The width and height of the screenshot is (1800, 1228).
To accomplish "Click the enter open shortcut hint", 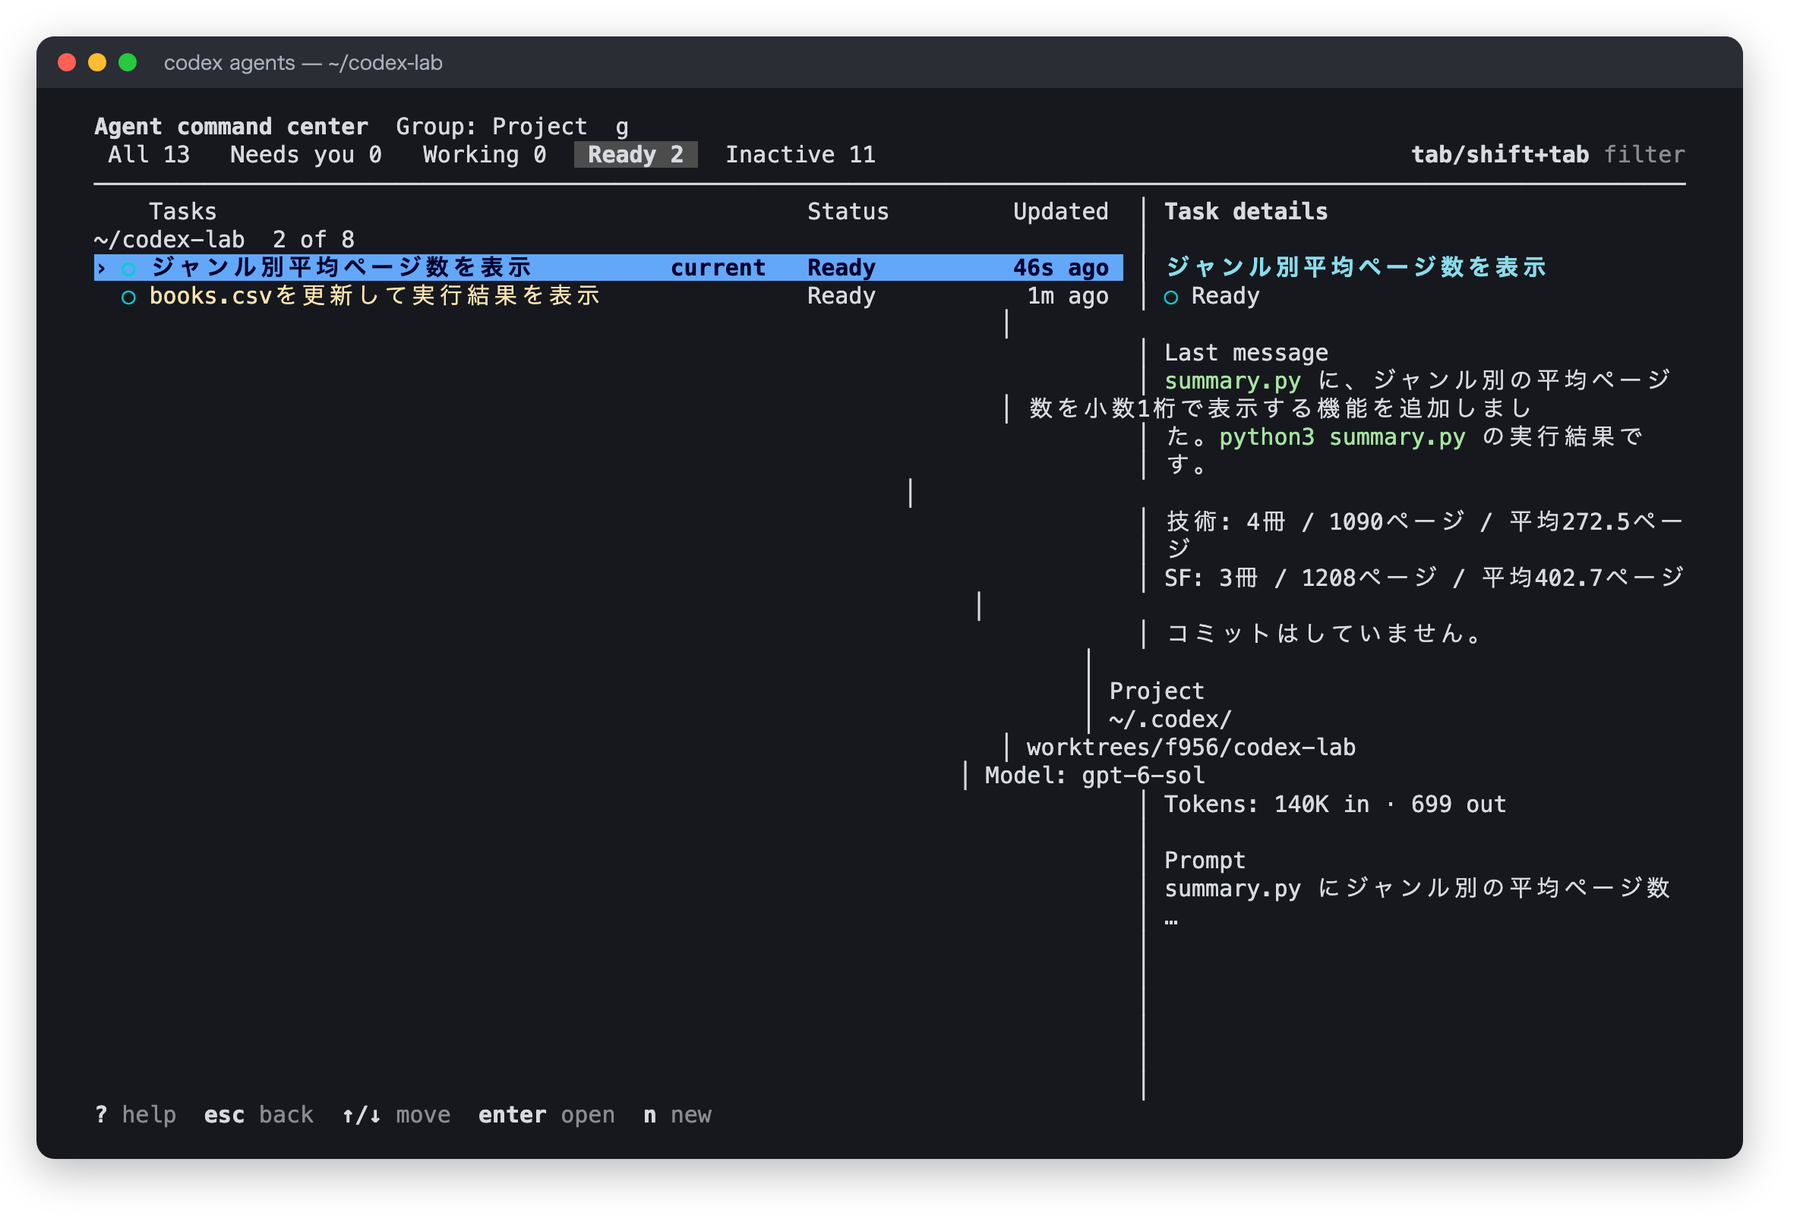I will 546,1115.
